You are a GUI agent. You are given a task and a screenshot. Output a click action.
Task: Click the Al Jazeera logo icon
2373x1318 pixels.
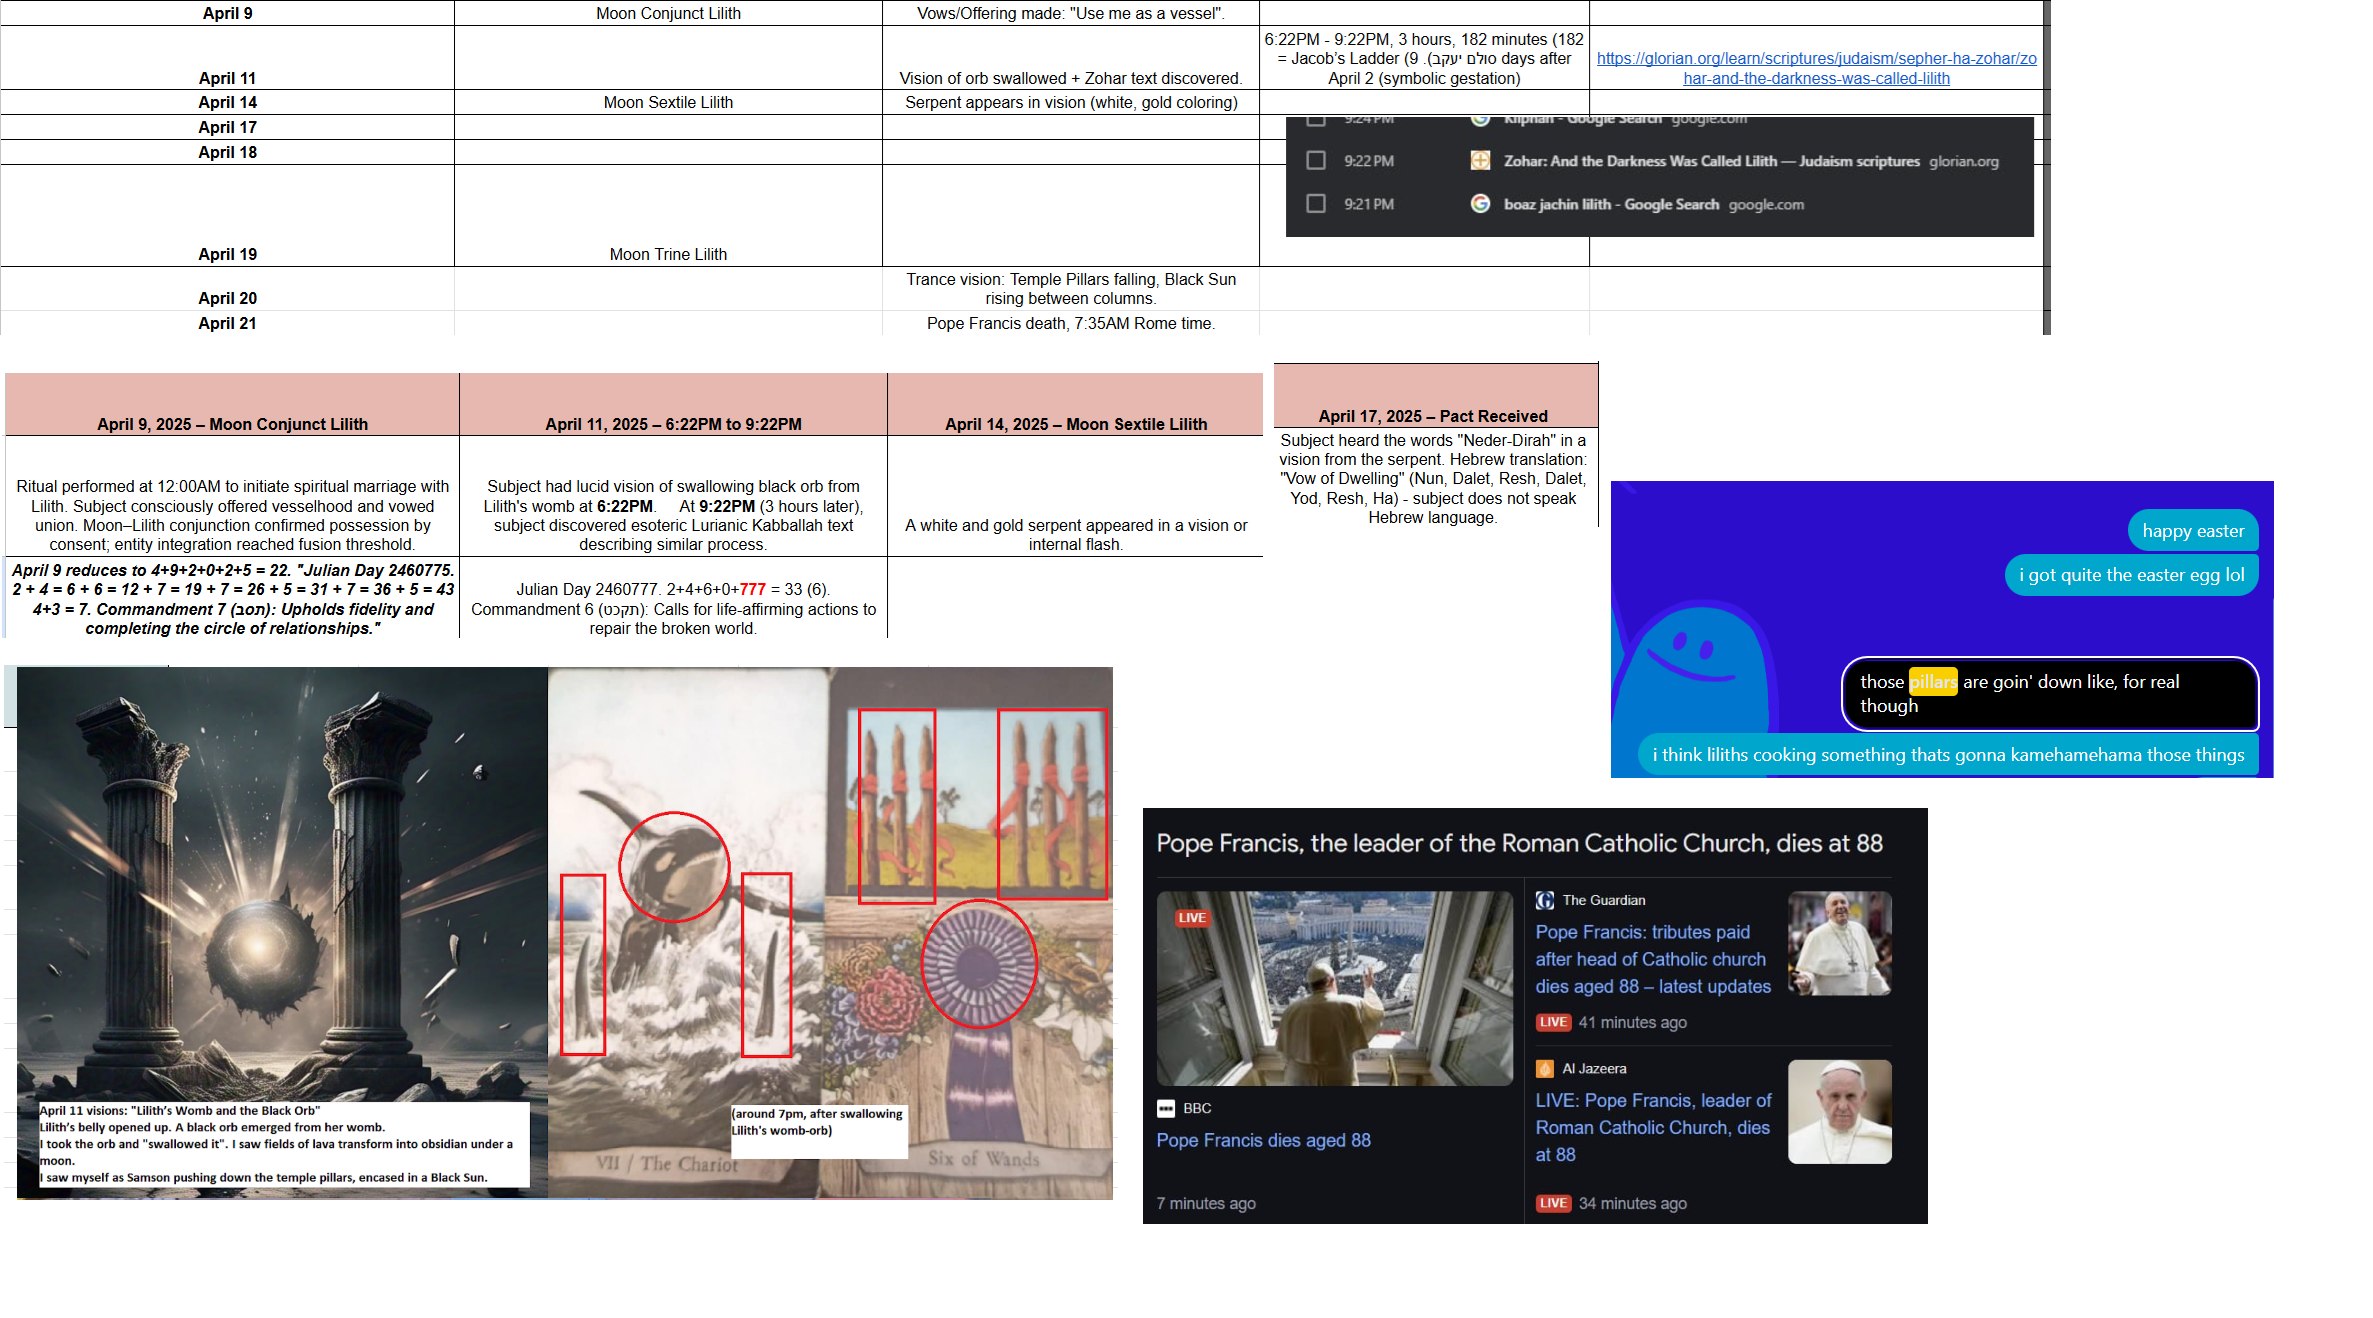point(1545,1068)
